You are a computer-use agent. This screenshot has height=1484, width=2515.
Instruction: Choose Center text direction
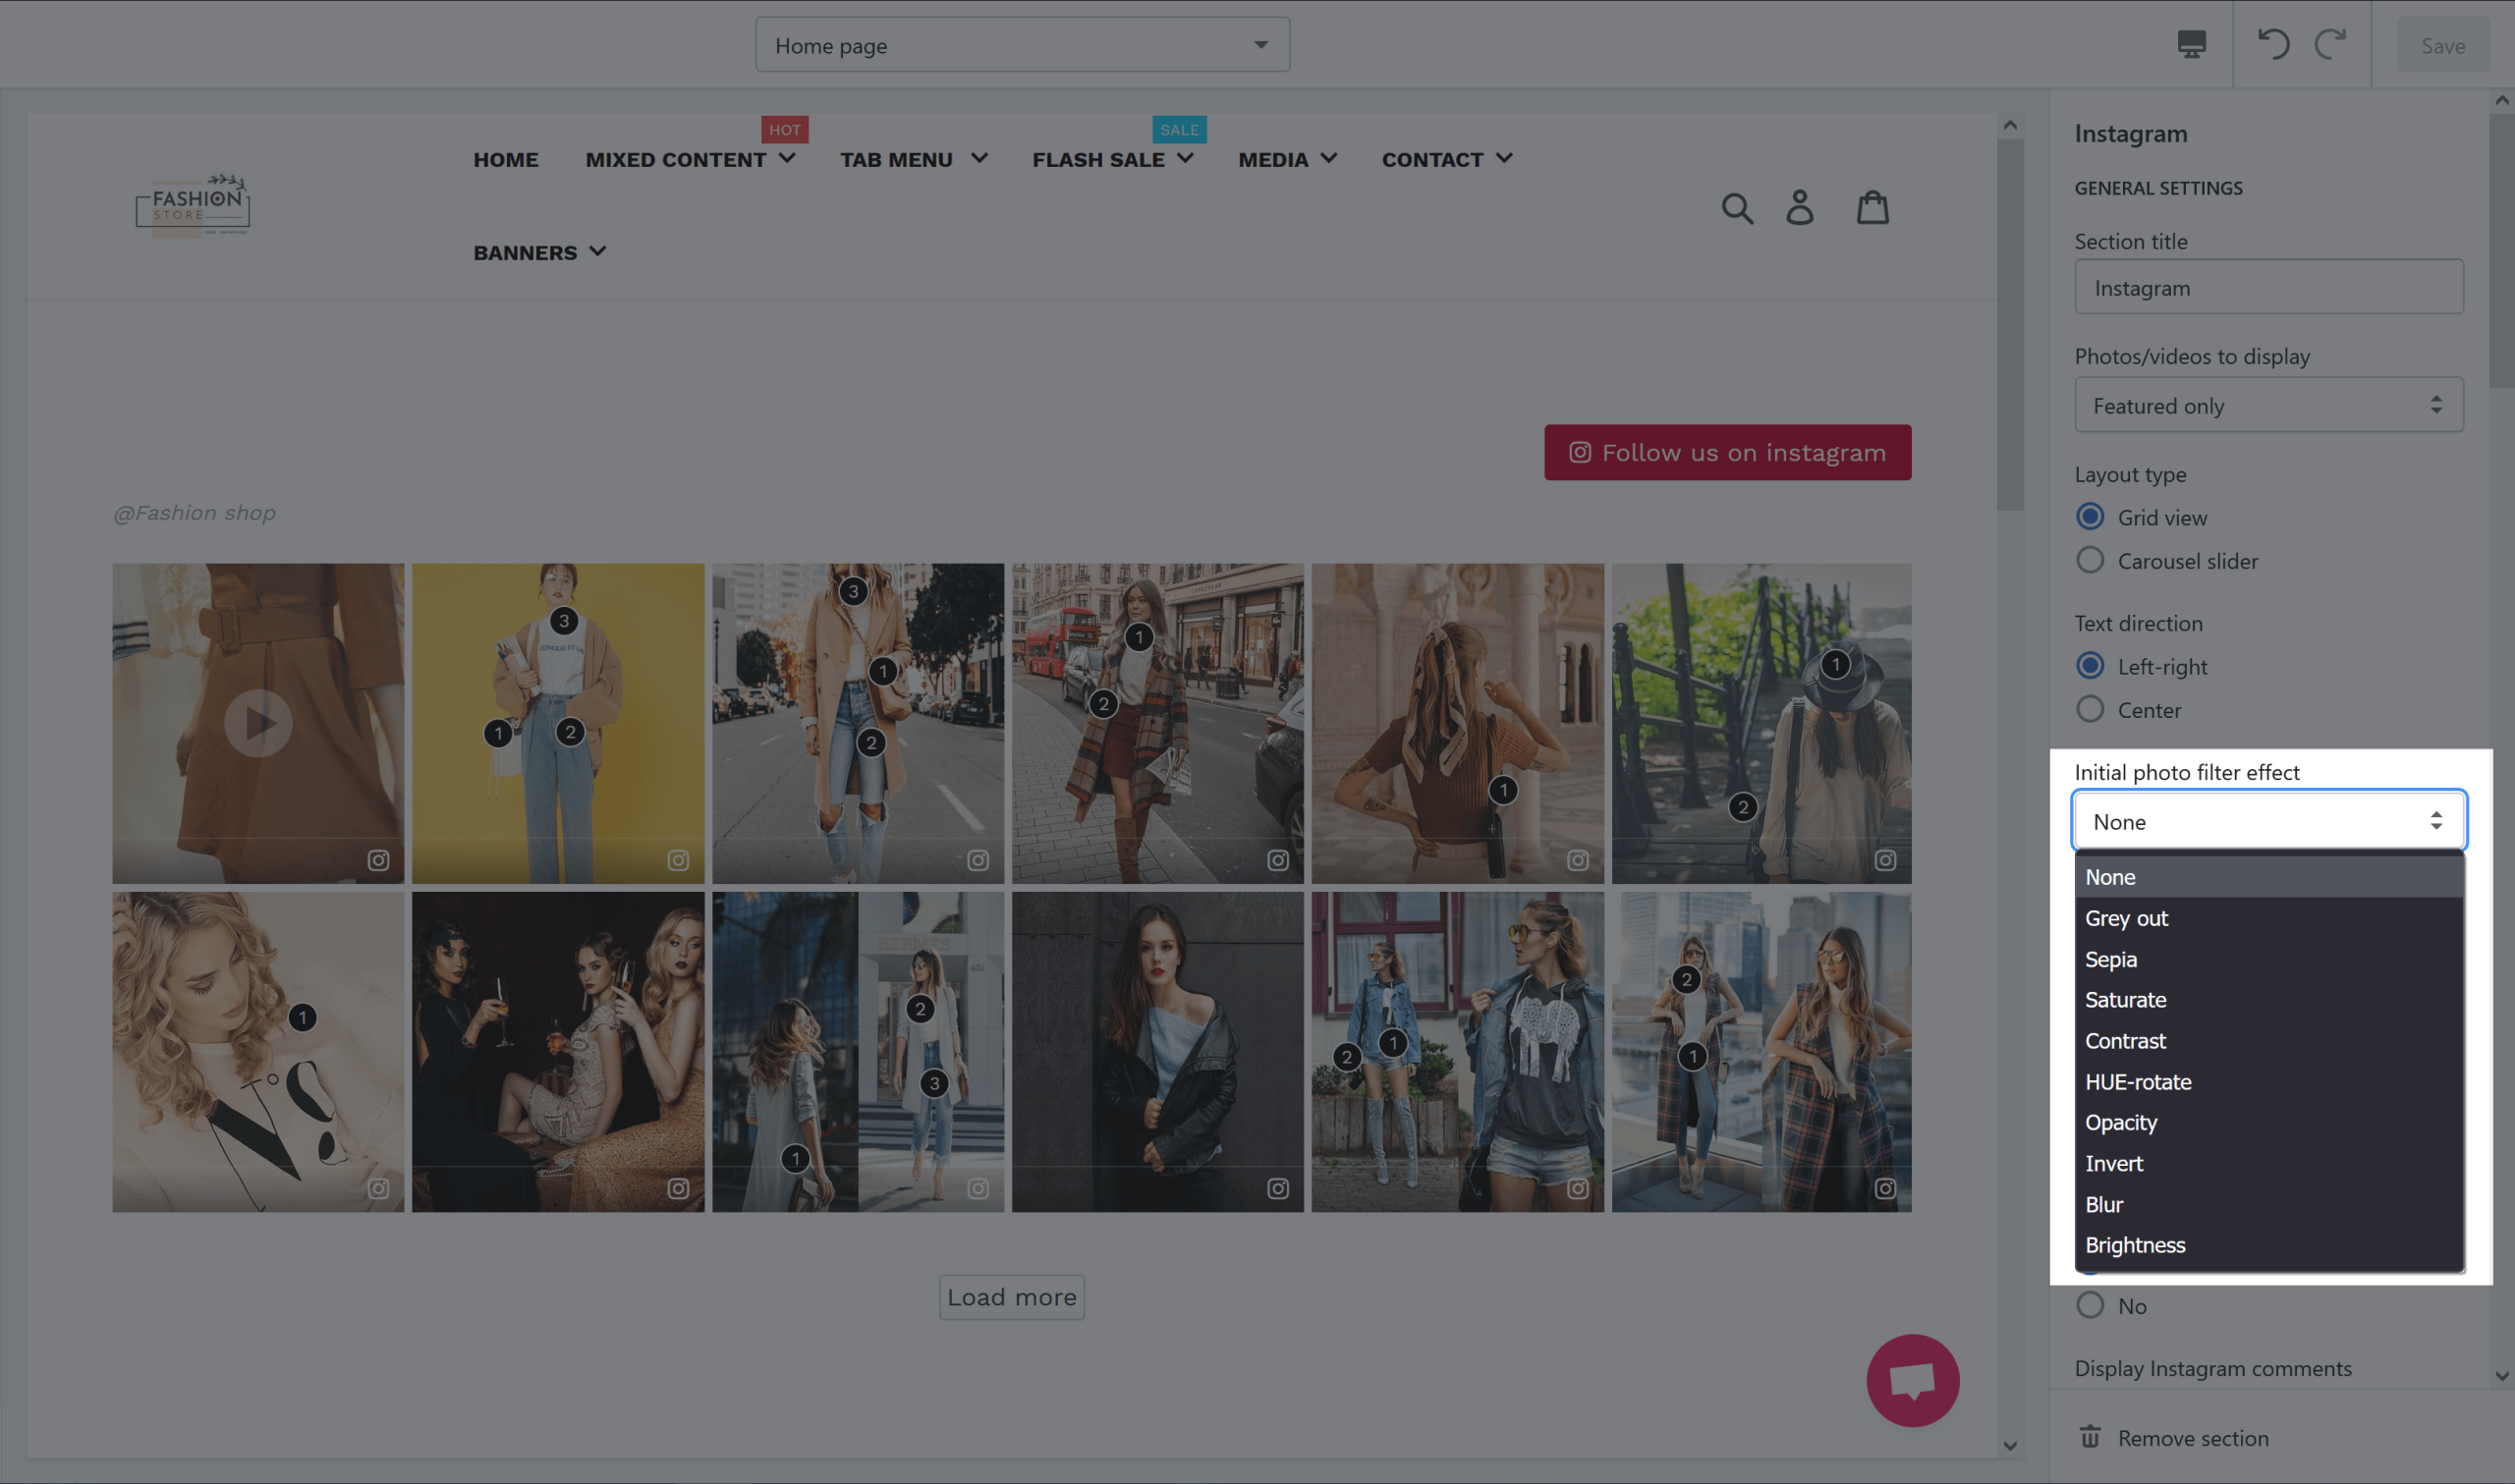tap(2090, 710)
